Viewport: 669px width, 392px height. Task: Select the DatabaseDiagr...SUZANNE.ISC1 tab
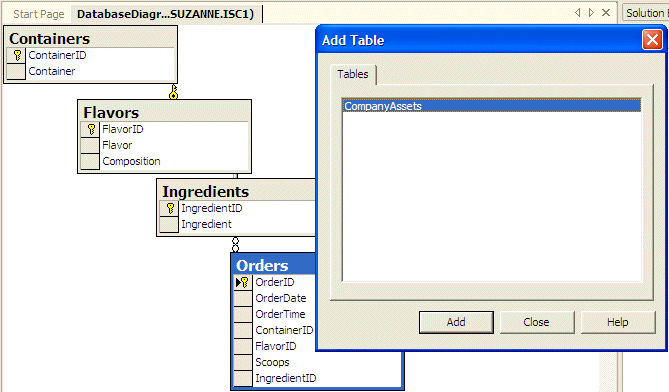166,14
